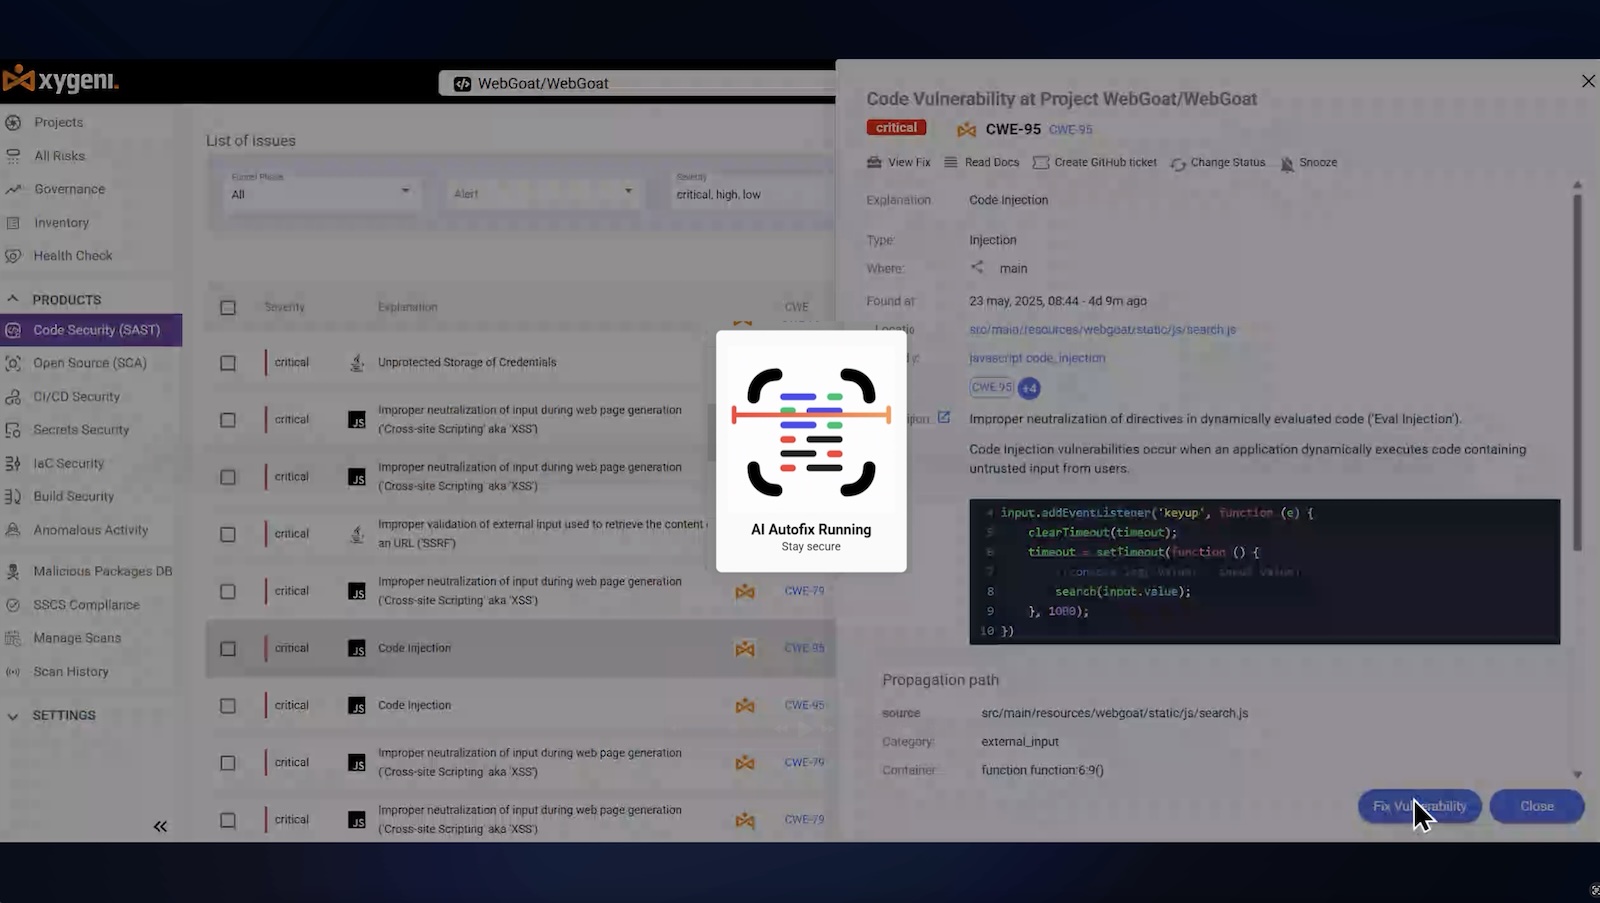Click JS icon in highlighted Code Injection row
This screenshot has width=1600, height=903.
pyautogui.click(x=357, y=649)
